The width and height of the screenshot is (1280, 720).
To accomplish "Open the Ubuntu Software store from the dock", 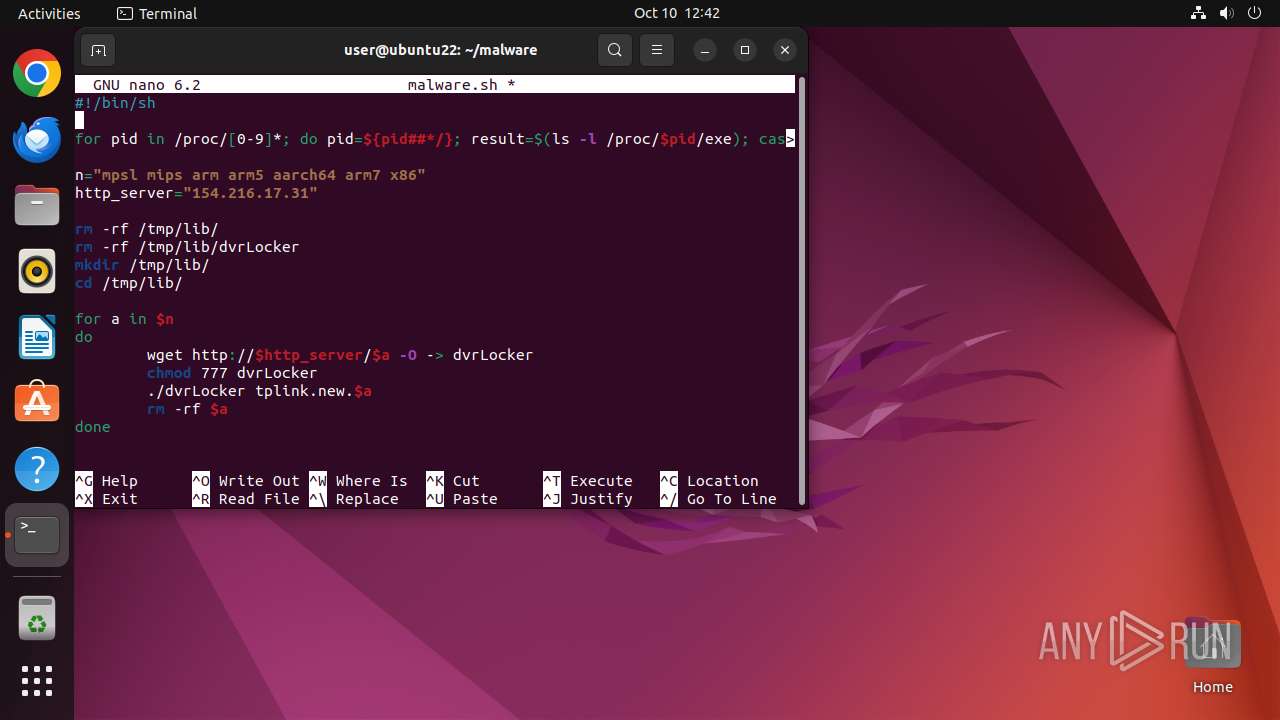I will [37, 403].
